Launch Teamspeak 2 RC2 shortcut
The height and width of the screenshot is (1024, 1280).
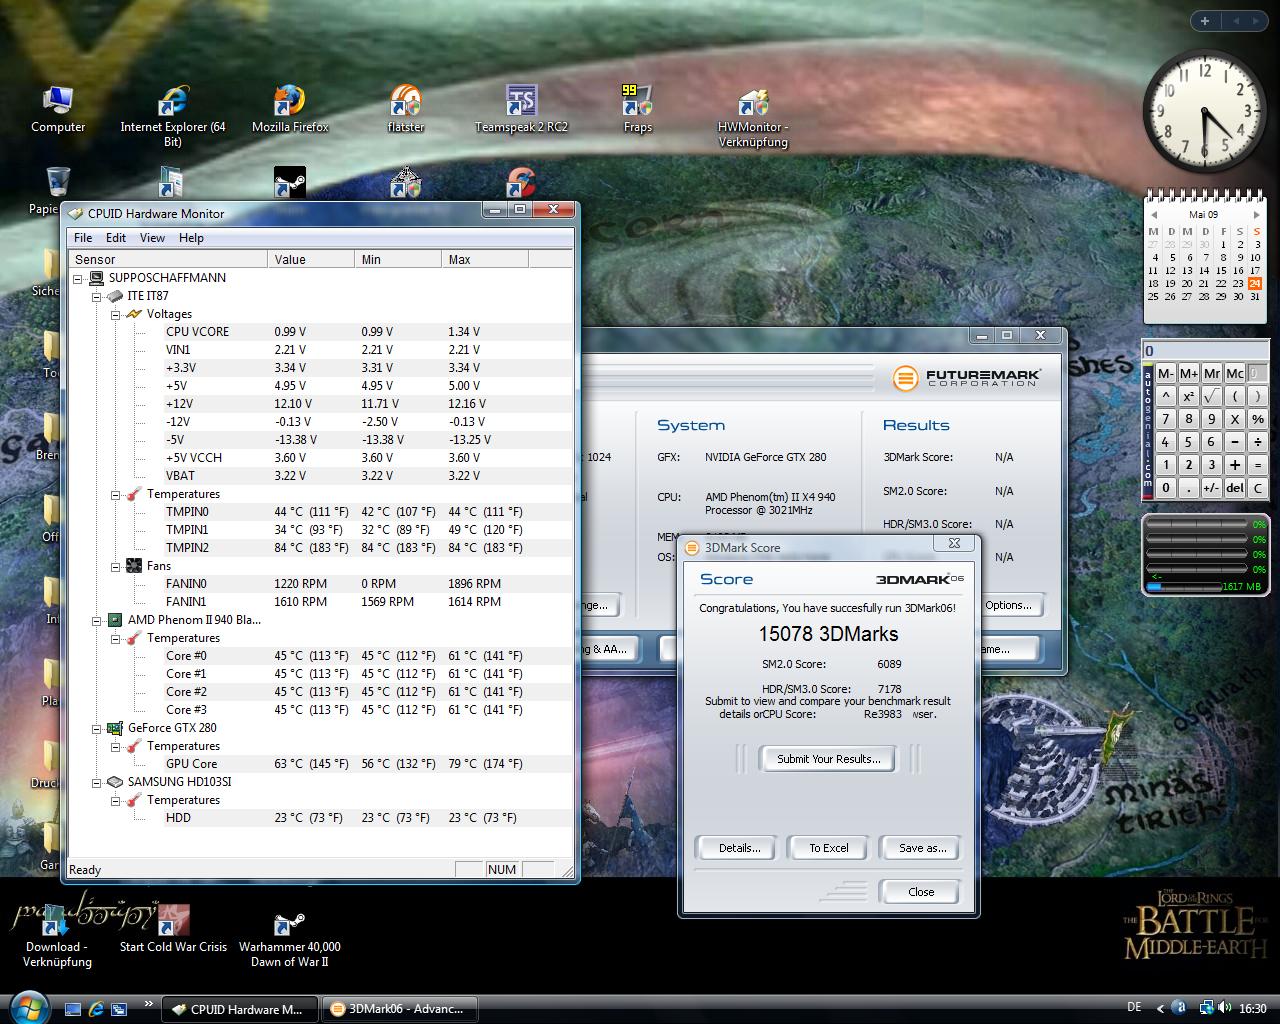tap(521, 109)
